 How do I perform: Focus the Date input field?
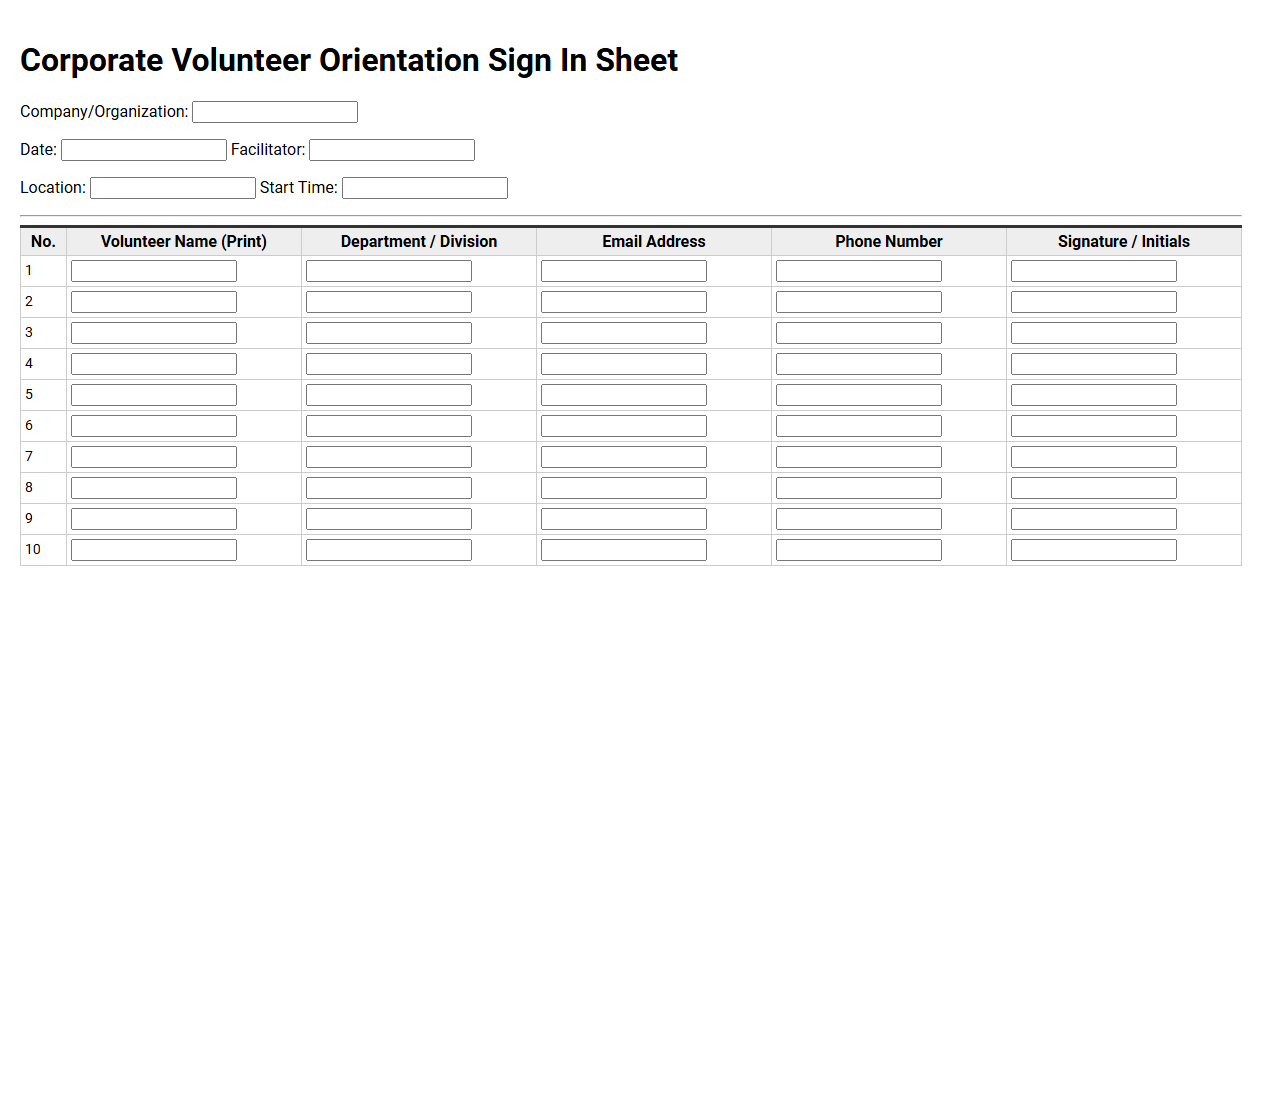point(144,150)
